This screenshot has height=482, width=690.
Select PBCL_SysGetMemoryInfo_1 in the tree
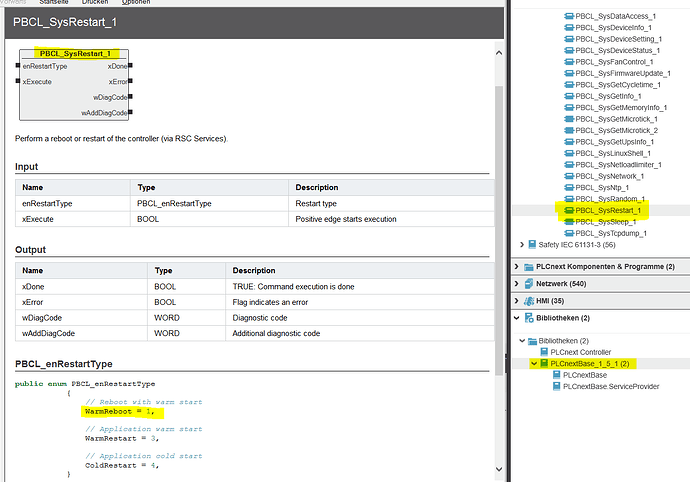621,108
